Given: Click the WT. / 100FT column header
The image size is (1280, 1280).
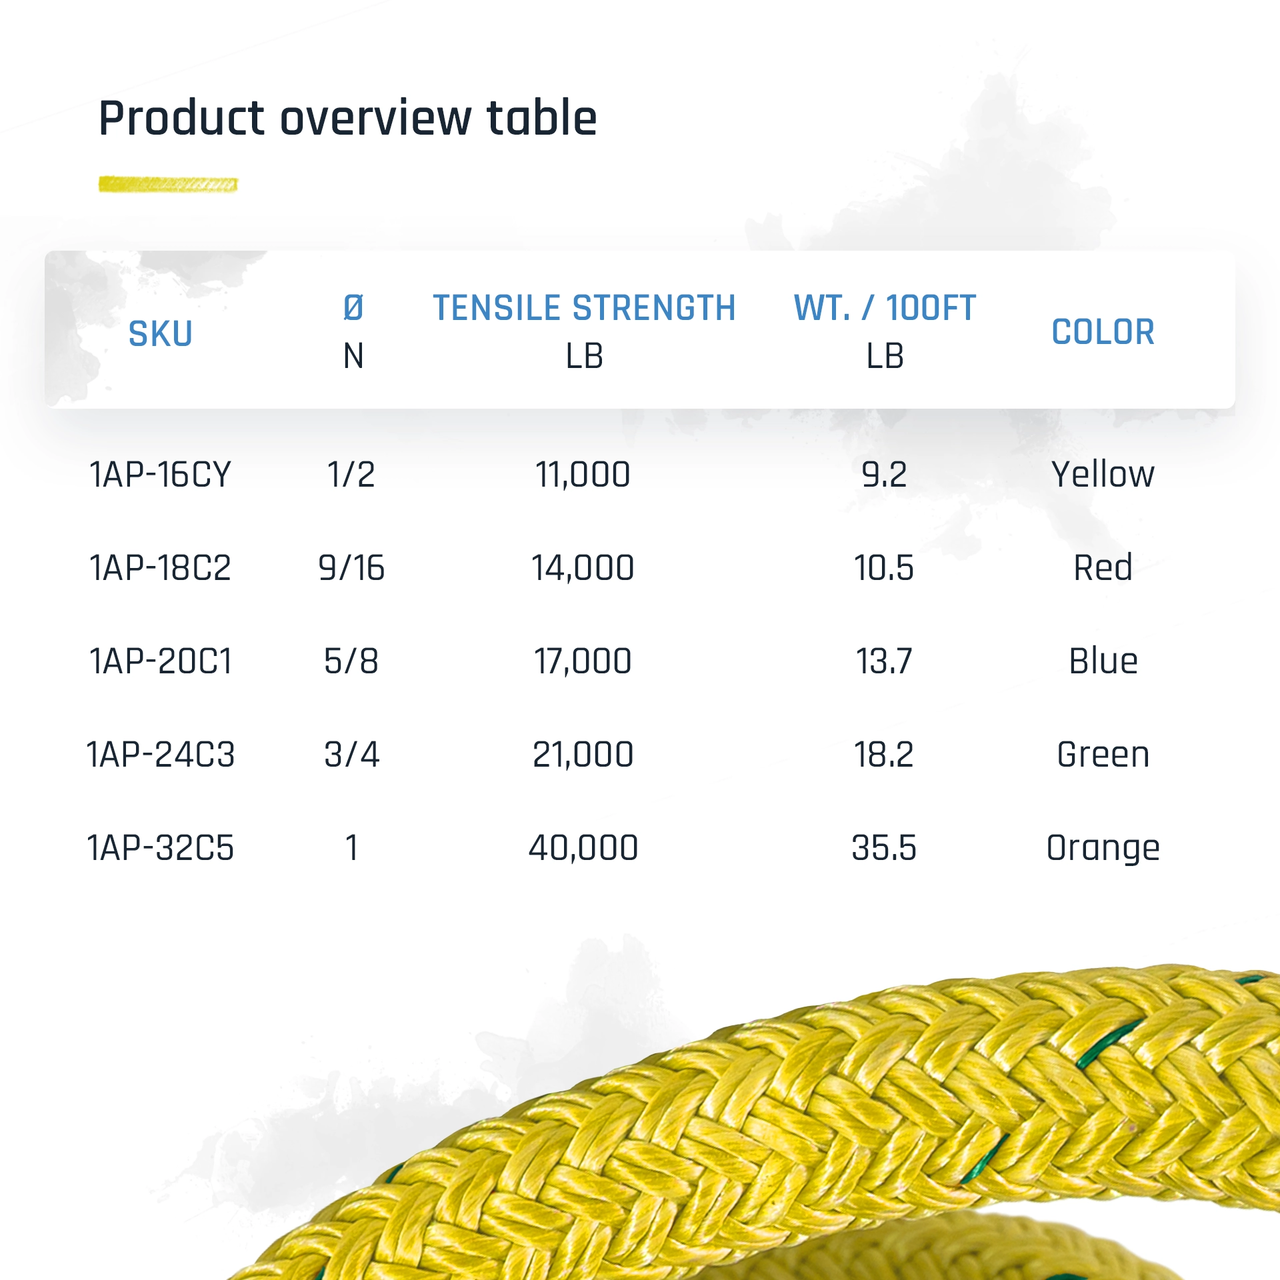Looking at the screenshot, I should coord(885,308).
